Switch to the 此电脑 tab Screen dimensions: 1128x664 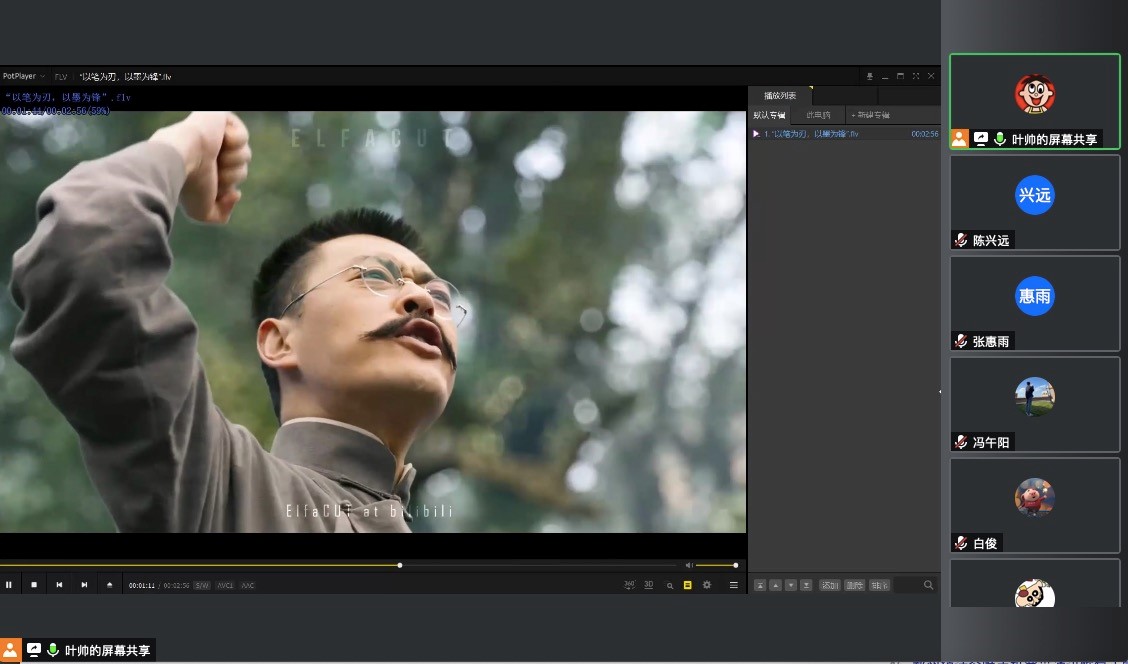coord(818,115)
